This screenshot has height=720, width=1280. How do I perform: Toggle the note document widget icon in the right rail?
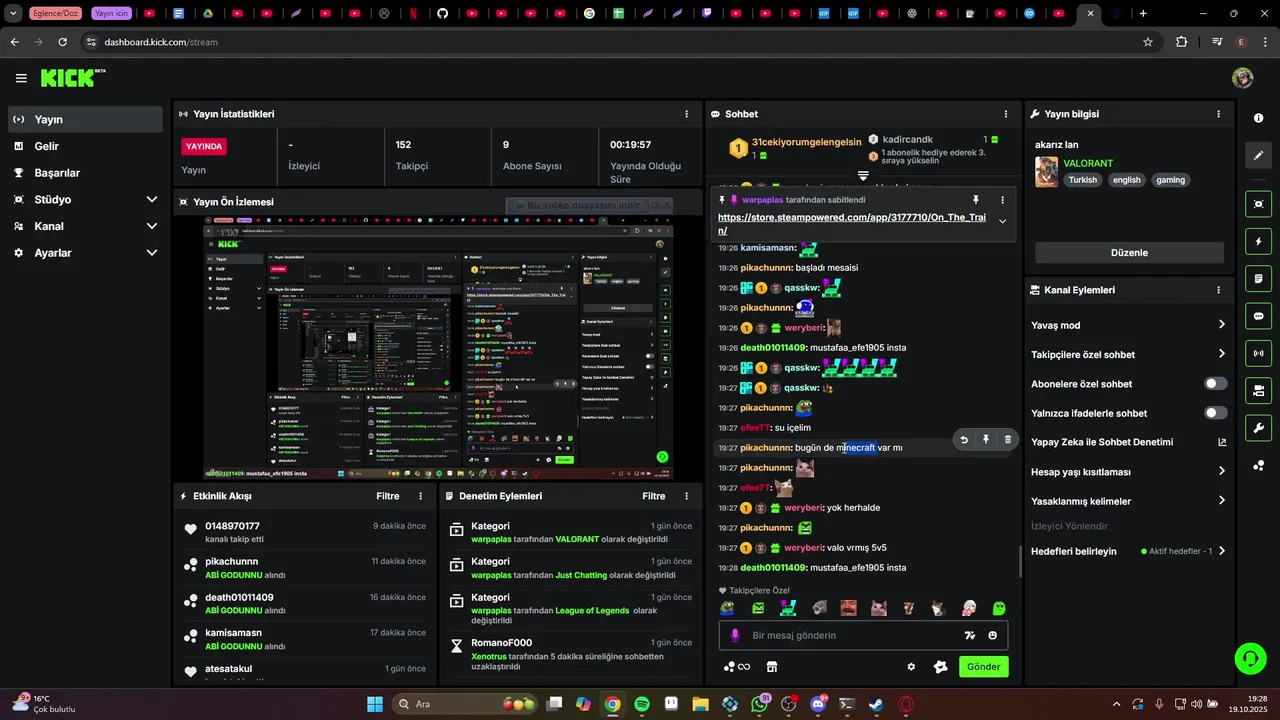1258,278
